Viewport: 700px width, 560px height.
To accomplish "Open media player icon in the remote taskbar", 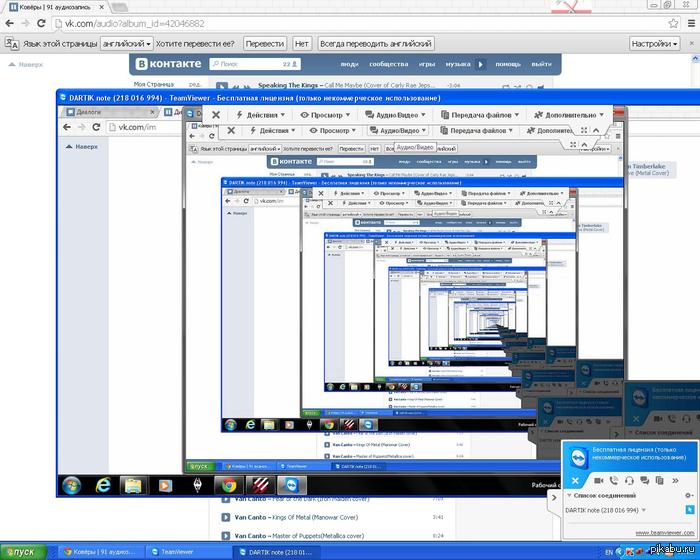I will pos(164,485).
